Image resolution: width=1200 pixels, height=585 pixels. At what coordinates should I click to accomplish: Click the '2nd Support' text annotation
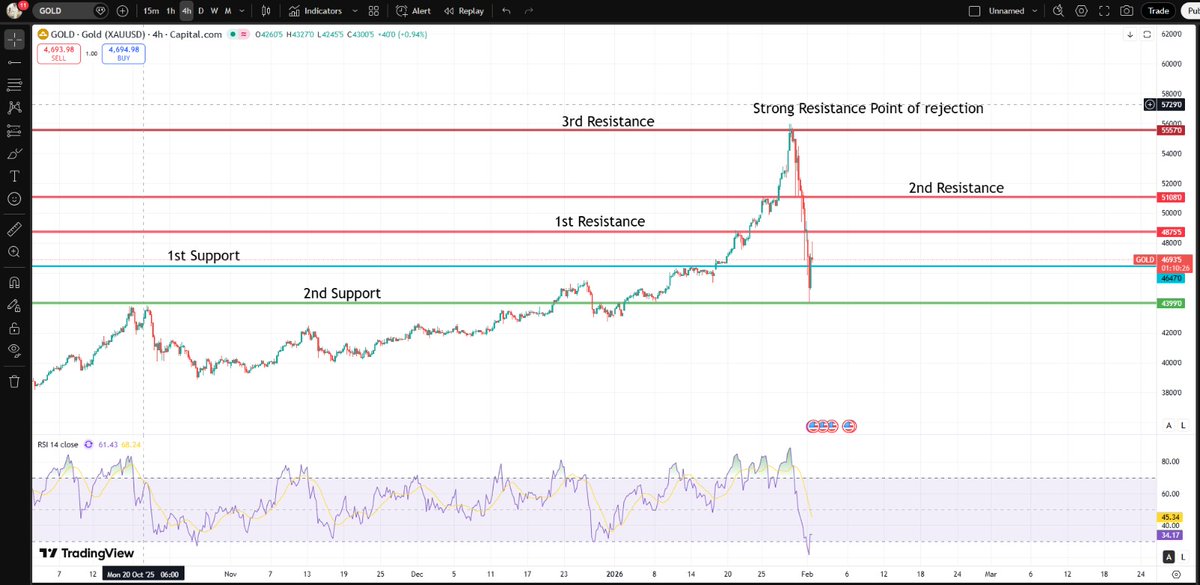click(x=342, y=294)
